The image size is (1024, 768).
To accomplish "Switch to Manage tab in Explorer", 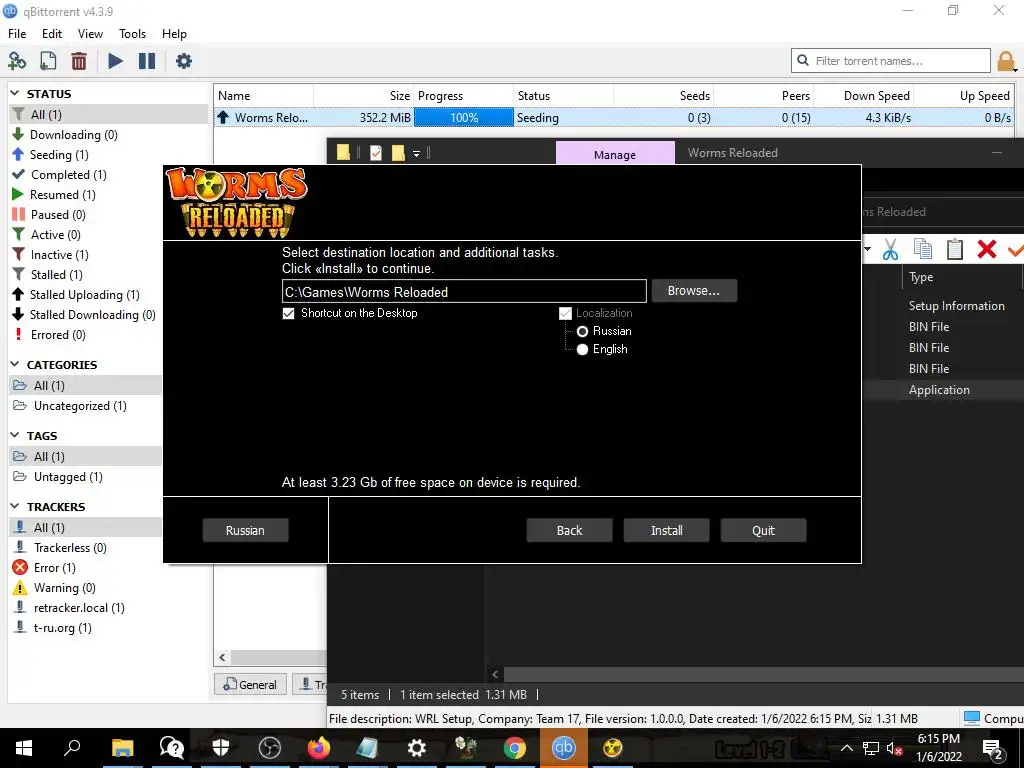I will pos(615,154).
